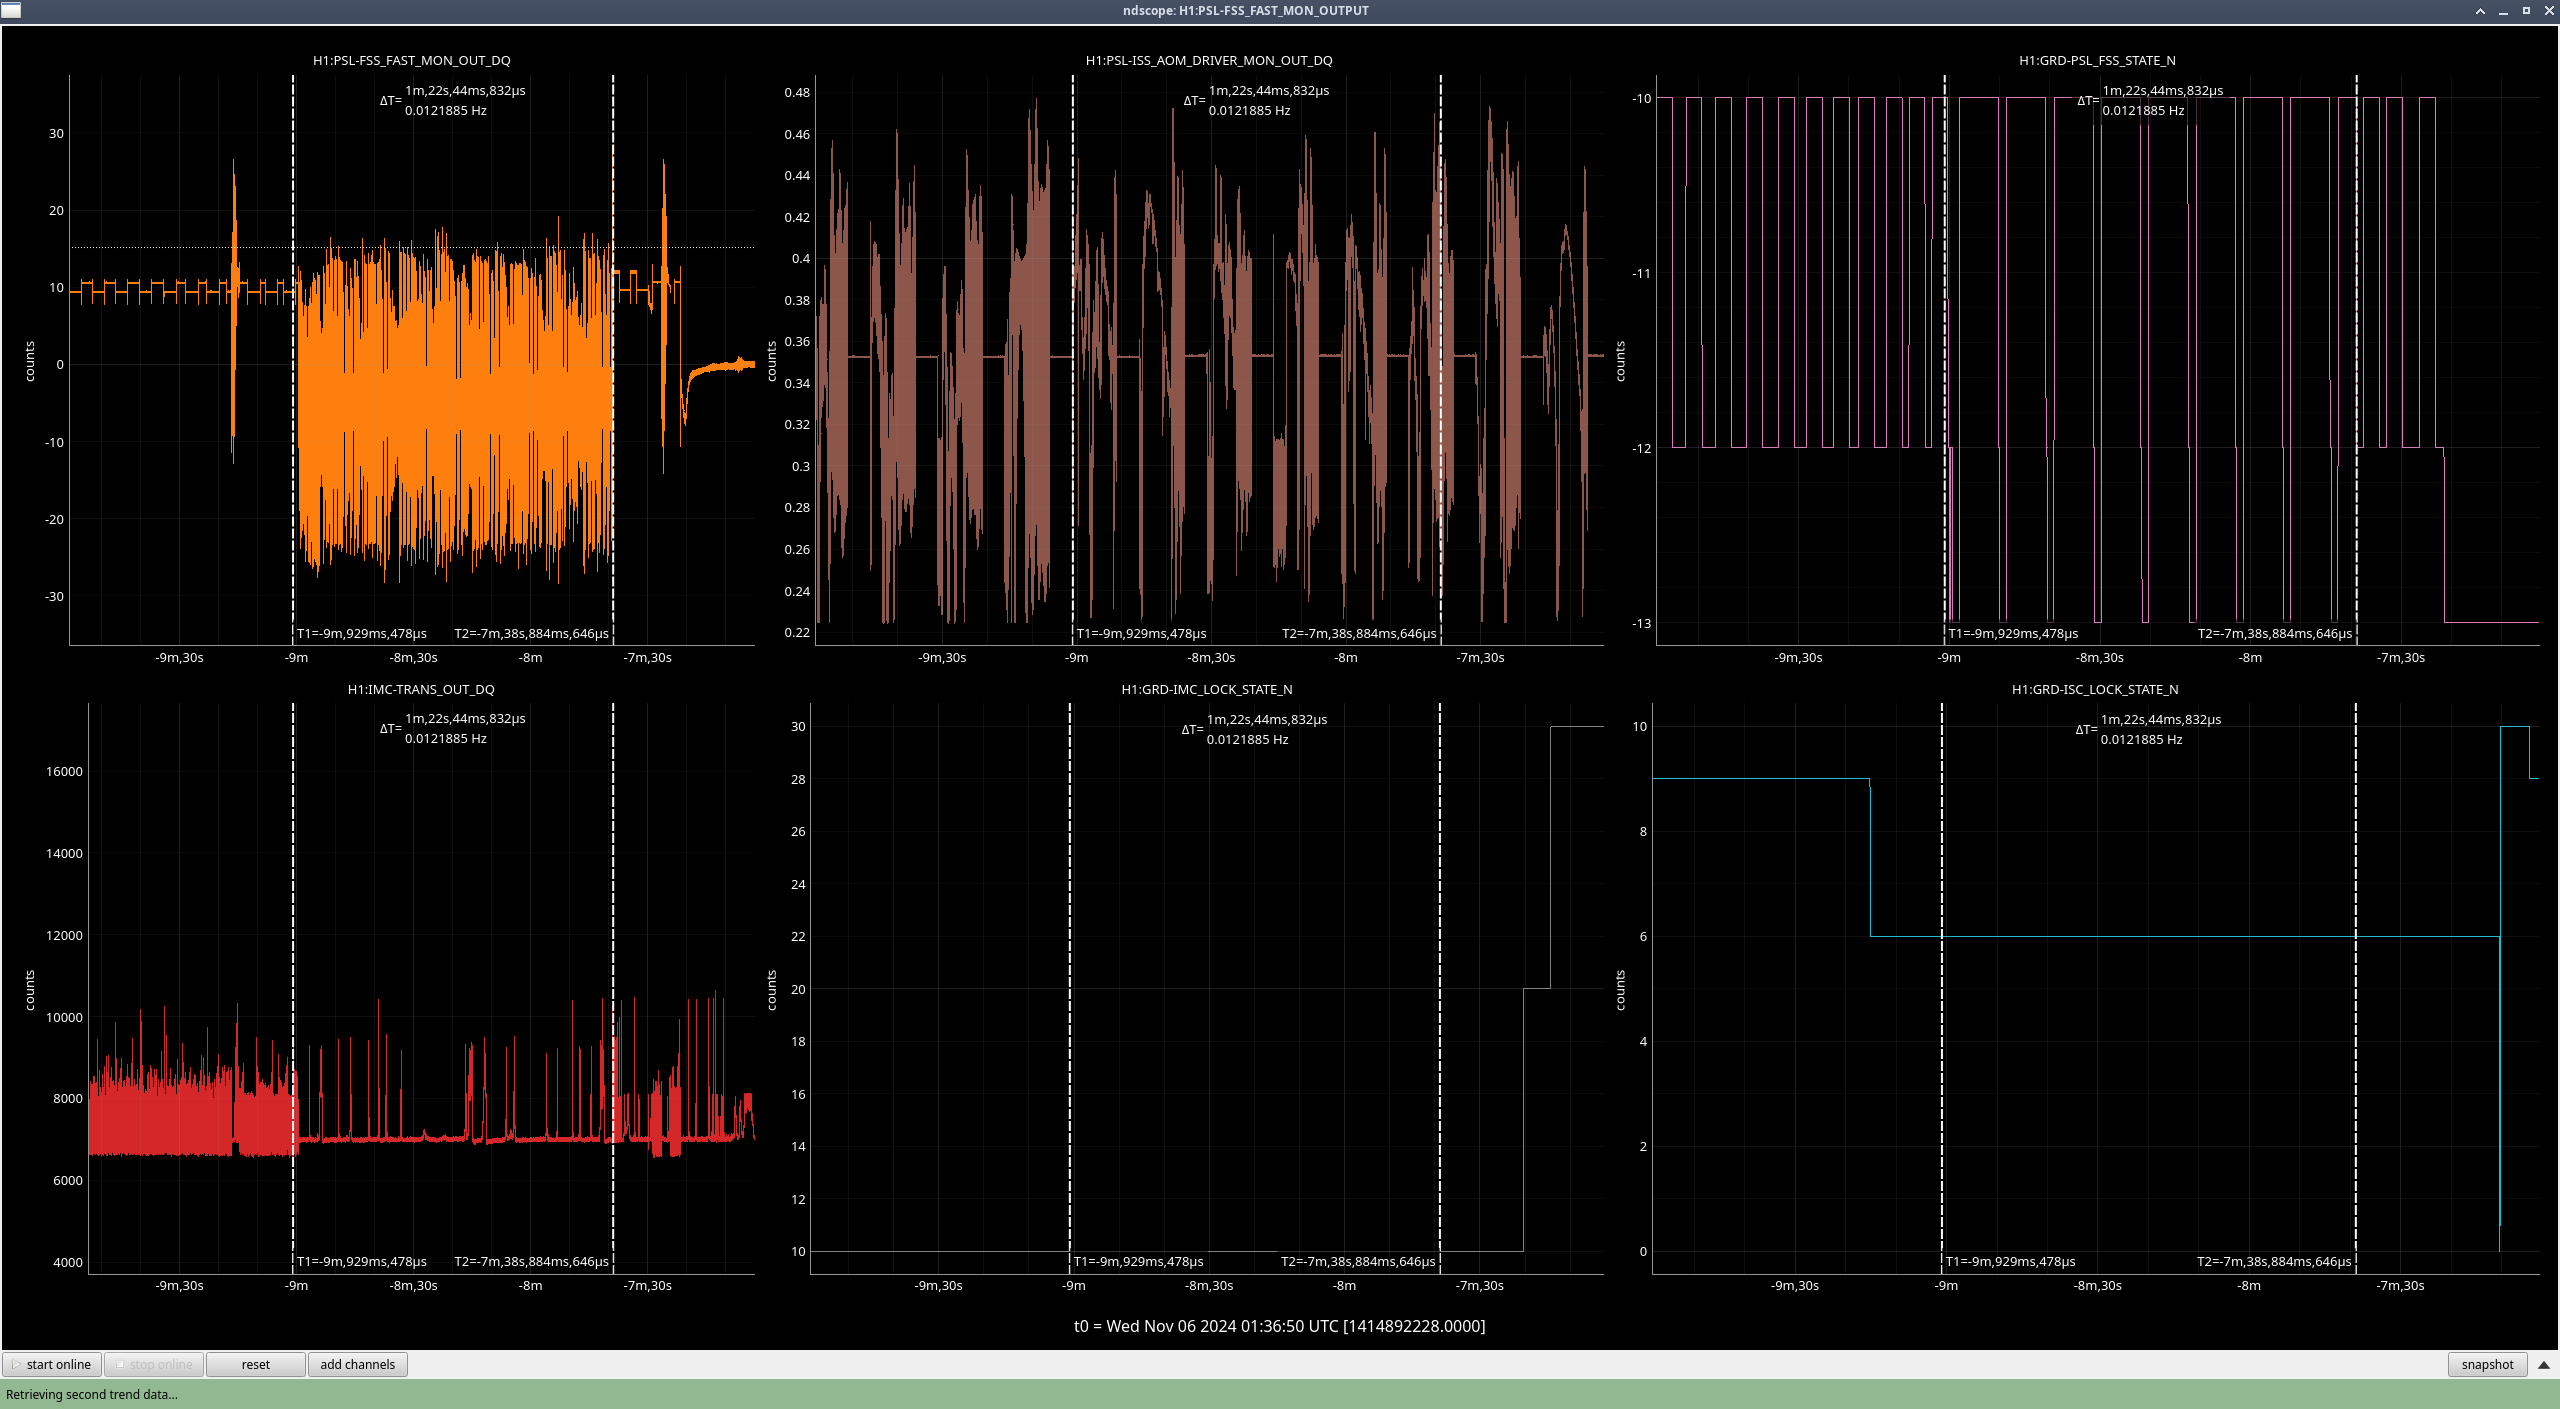Click the T2 label in the ISC_LOCK_STATE_N plot
Image resolution: width=2560 pixels, height=1409 pixels.
click(2274, 1261)
